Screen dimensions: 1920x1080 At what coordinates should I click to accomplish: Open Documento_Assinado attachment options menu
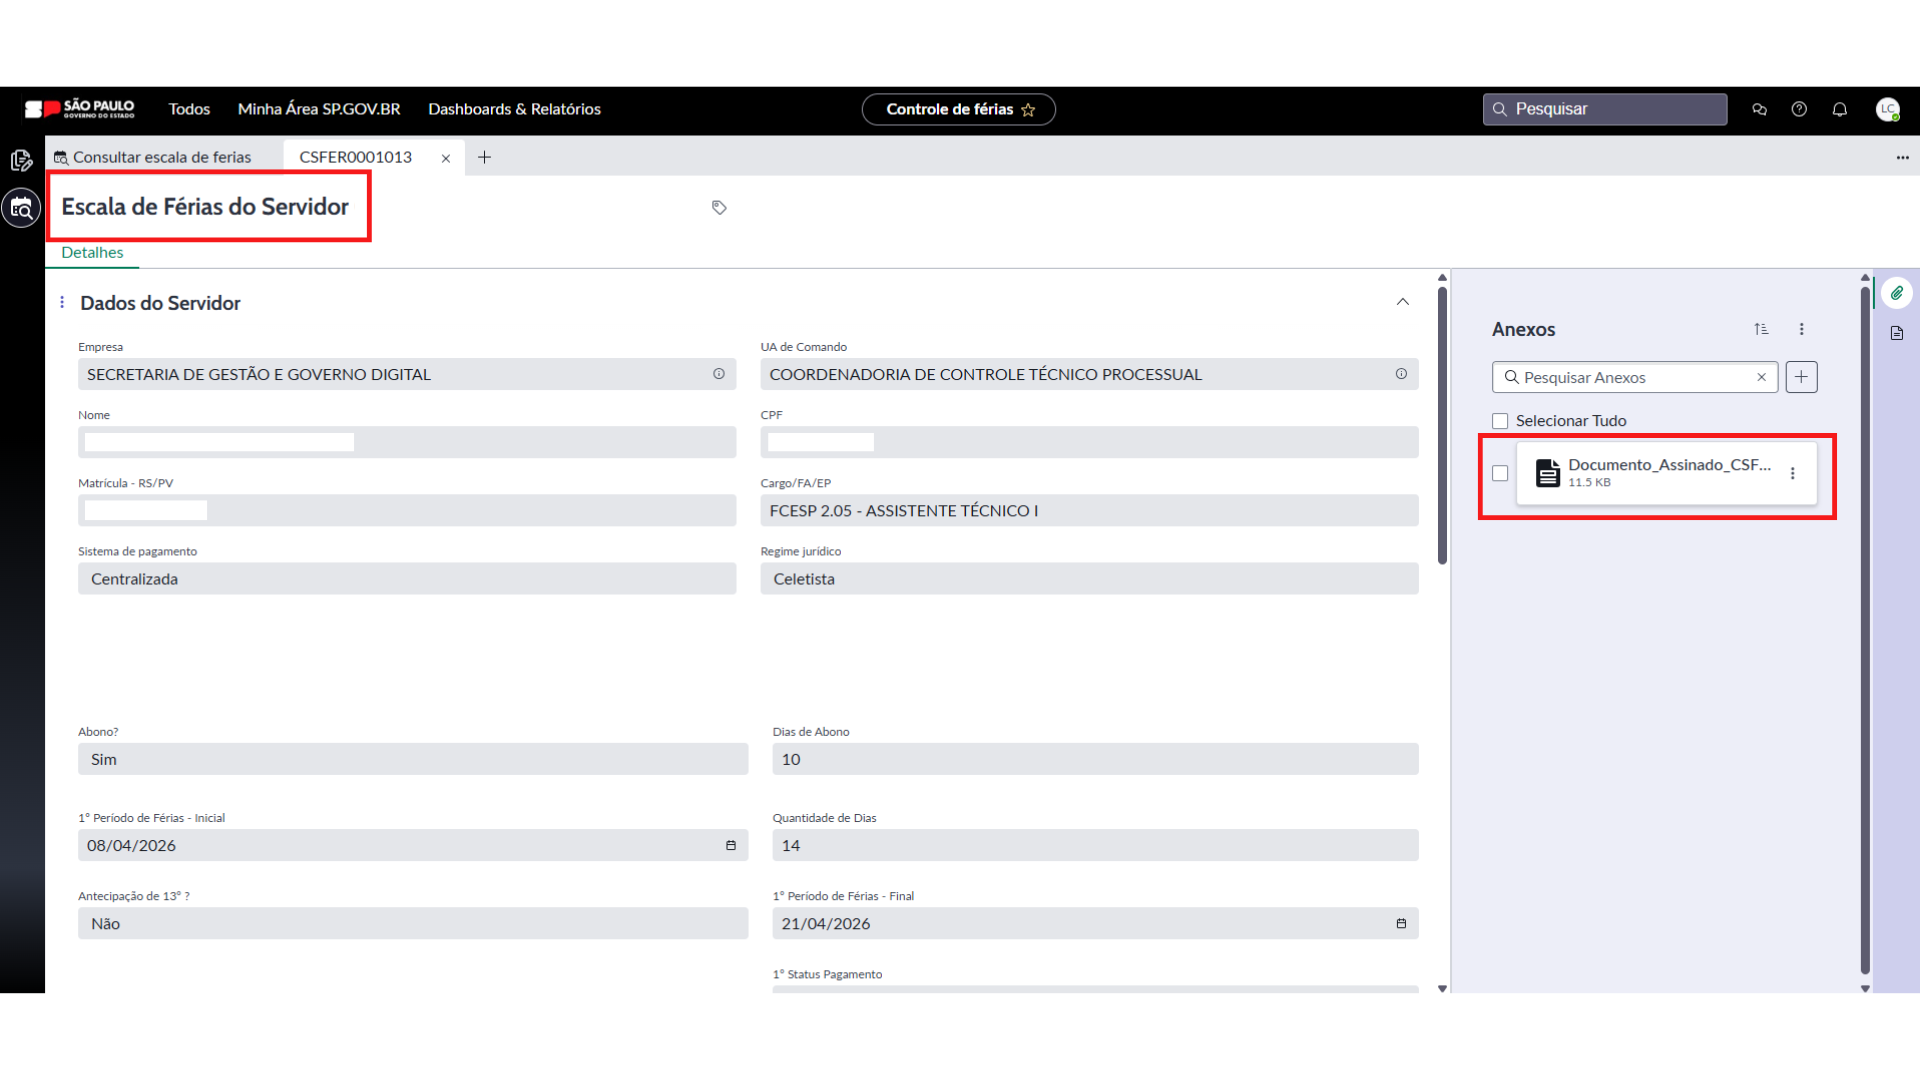click(x=1792, y=473)
